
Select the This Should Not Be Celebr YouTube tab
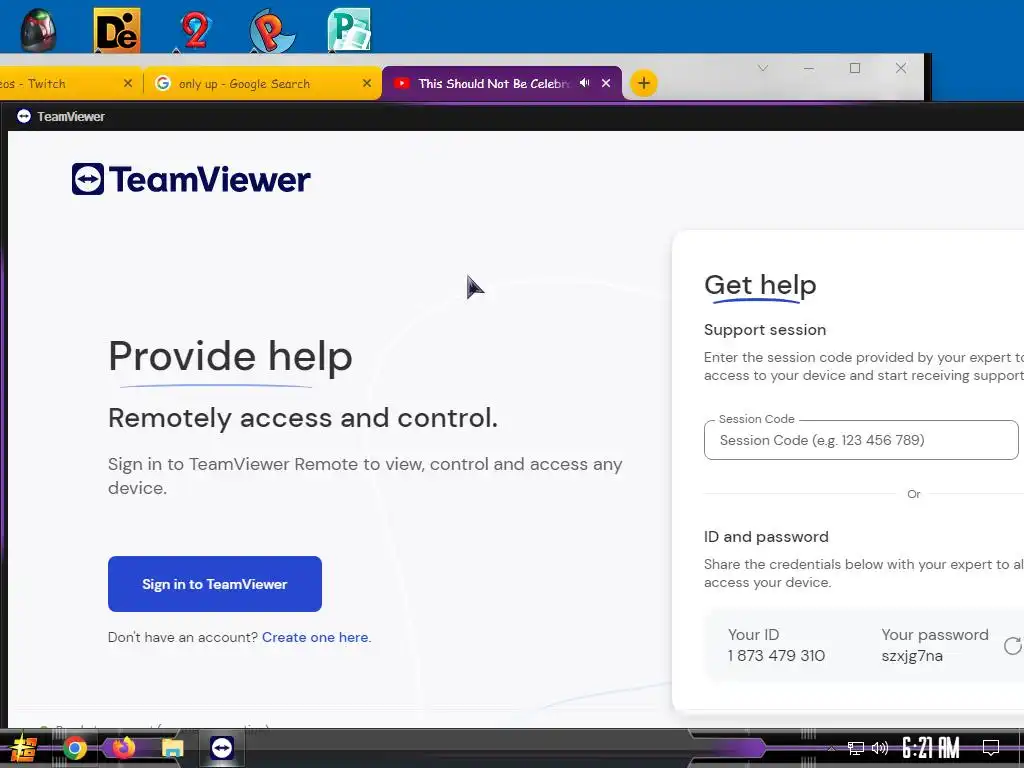[494, 84]
